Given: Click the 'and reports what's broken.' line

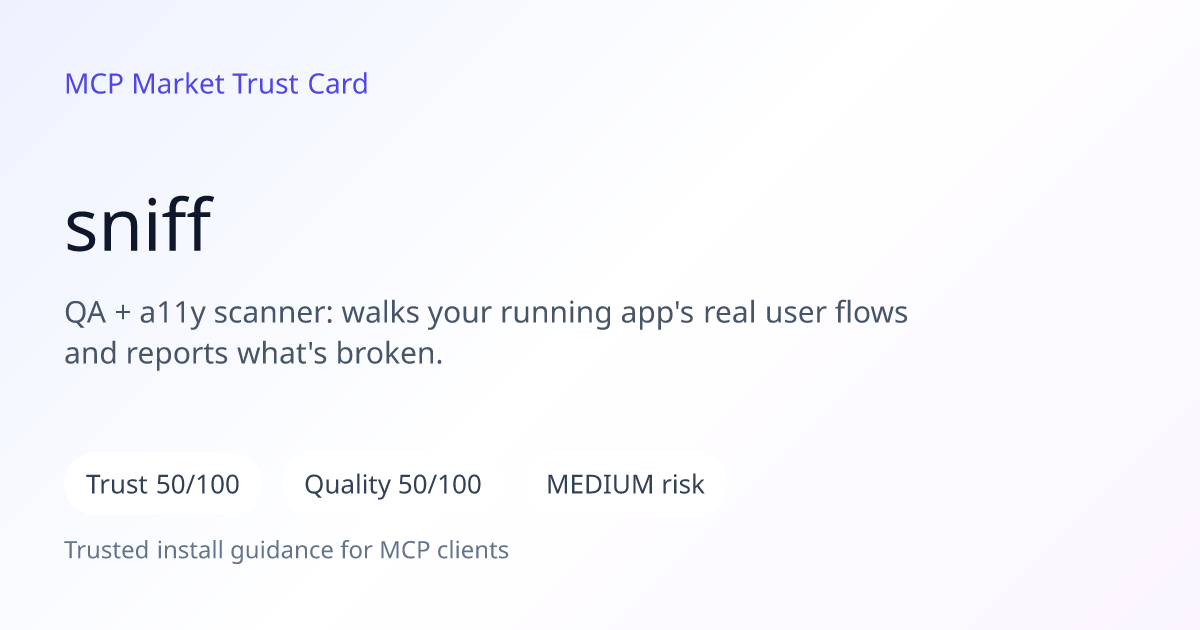Looking at the screenshot, I should click(x=253, y=354).
